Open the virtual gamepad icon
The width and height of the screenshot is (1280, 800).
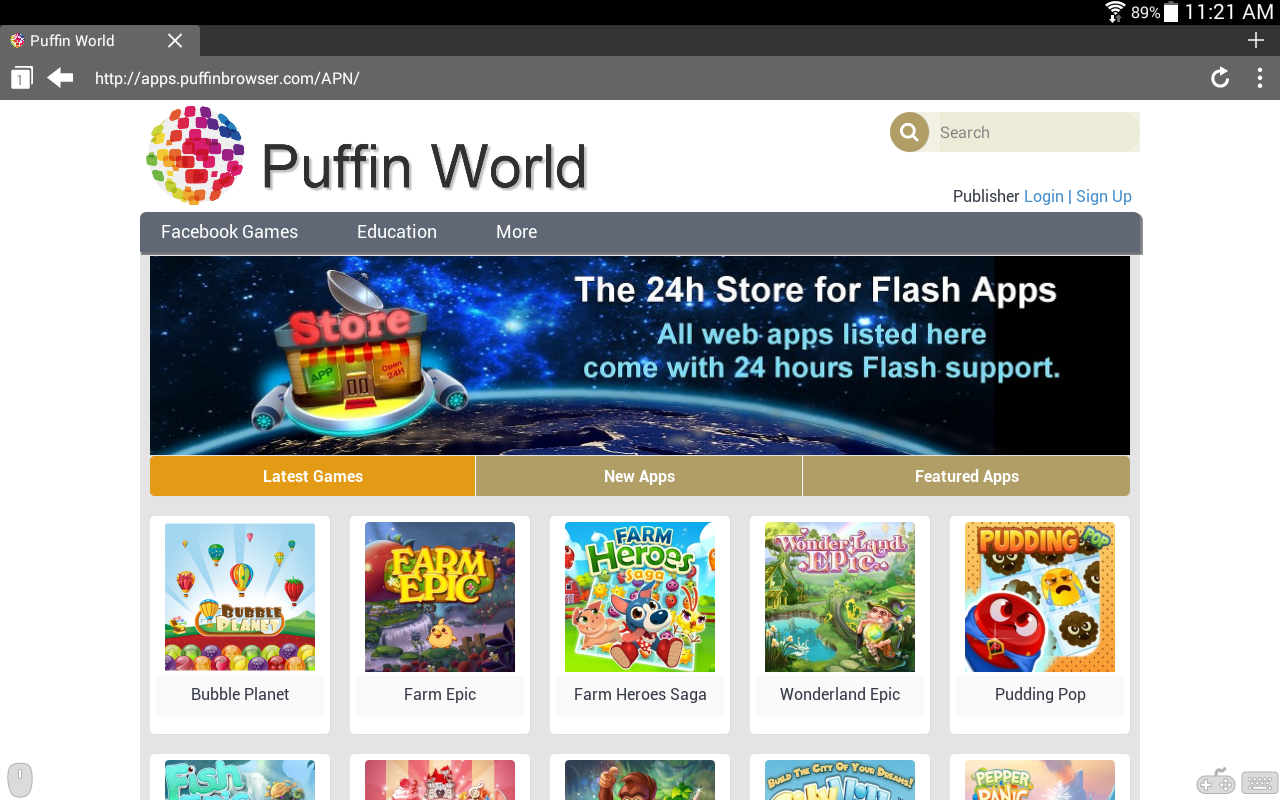tap(1216, 782)
